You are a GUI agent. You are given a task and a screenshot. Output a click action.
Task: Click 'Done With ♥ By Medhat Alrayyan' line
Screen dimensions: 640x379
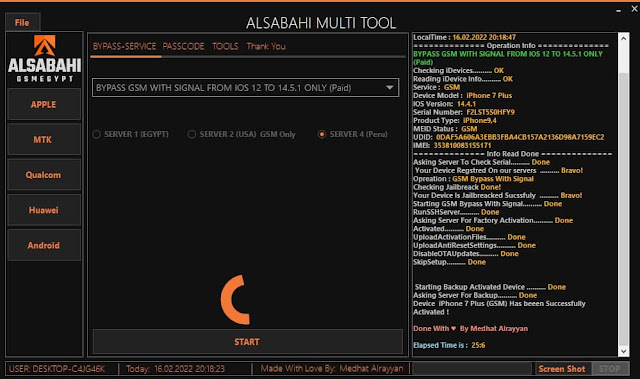(470, 328)
